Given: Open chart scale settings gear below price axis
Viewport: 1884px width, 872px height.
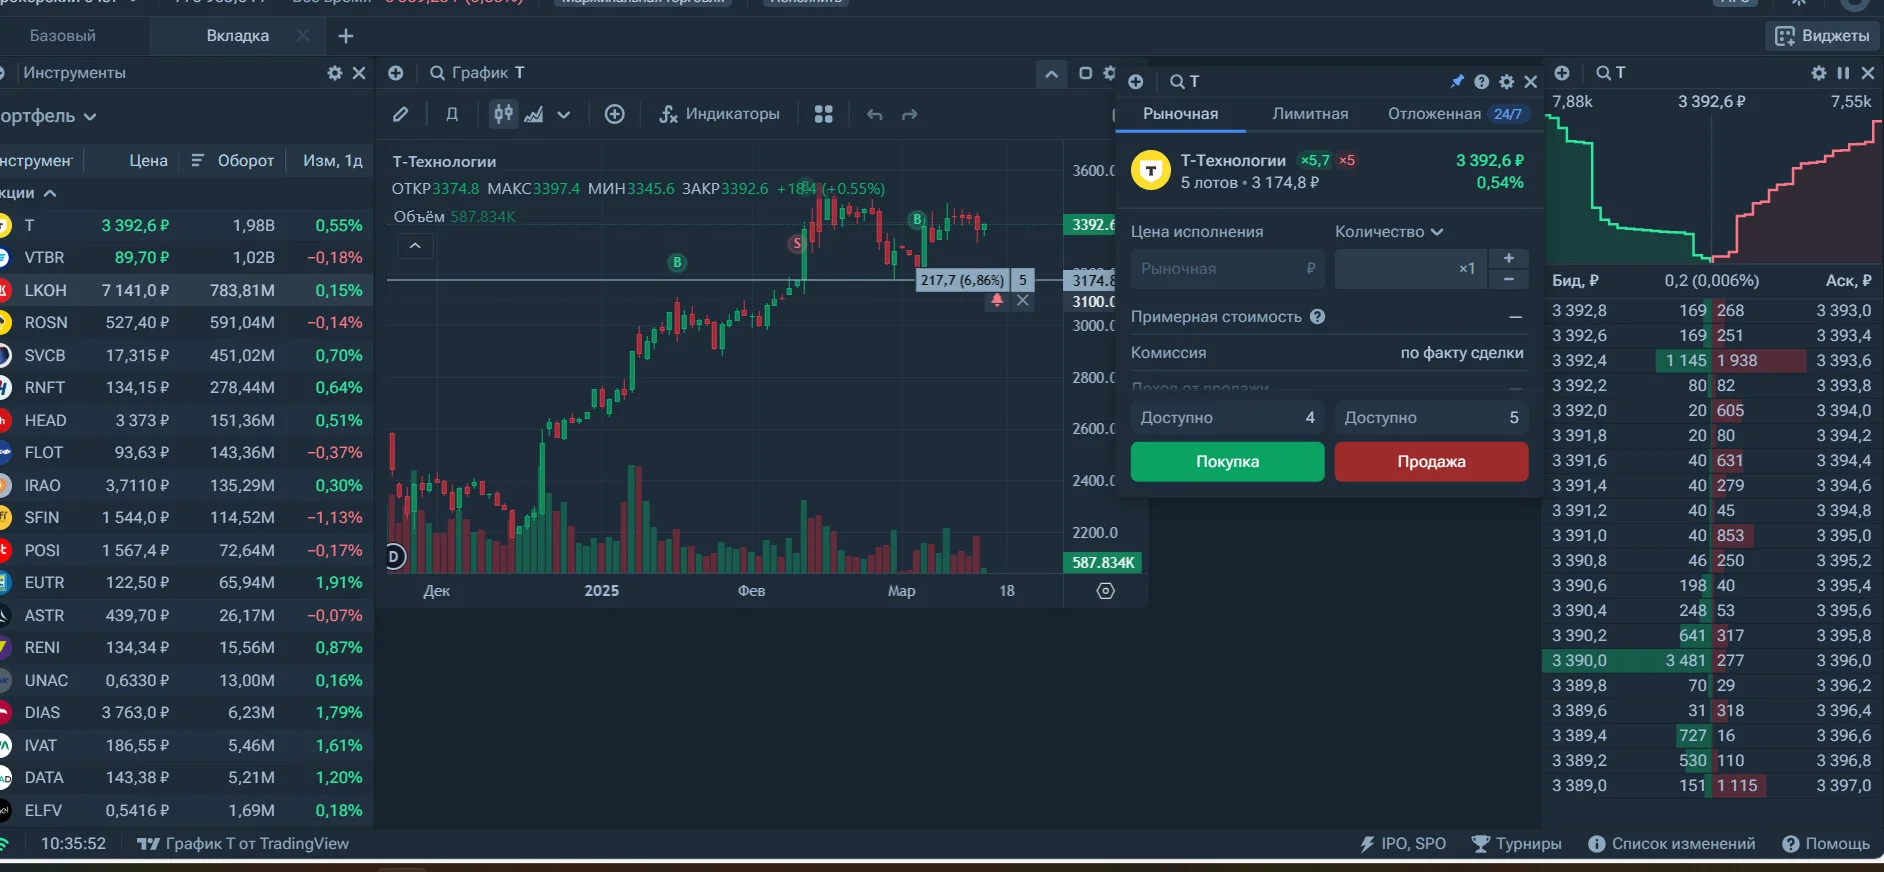Looking at the screenshot, I should (x=1105, y=591).
